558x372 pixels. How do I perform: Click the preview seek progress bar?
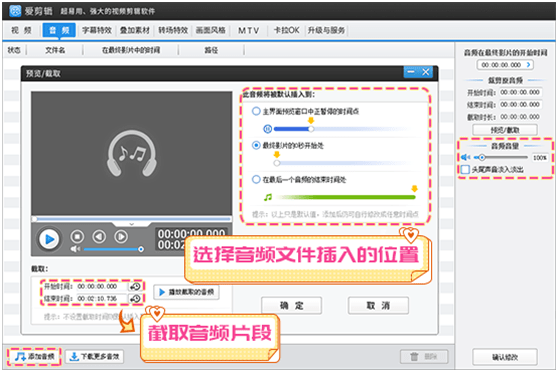(x=132, y=219)
